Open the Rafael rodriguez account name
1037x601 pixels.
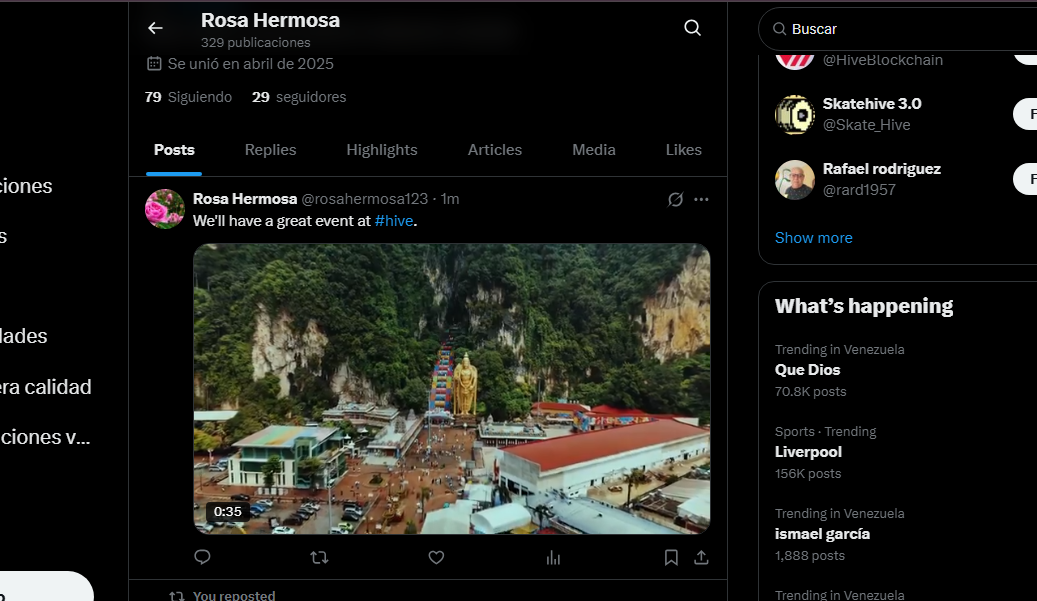(882, 169)
